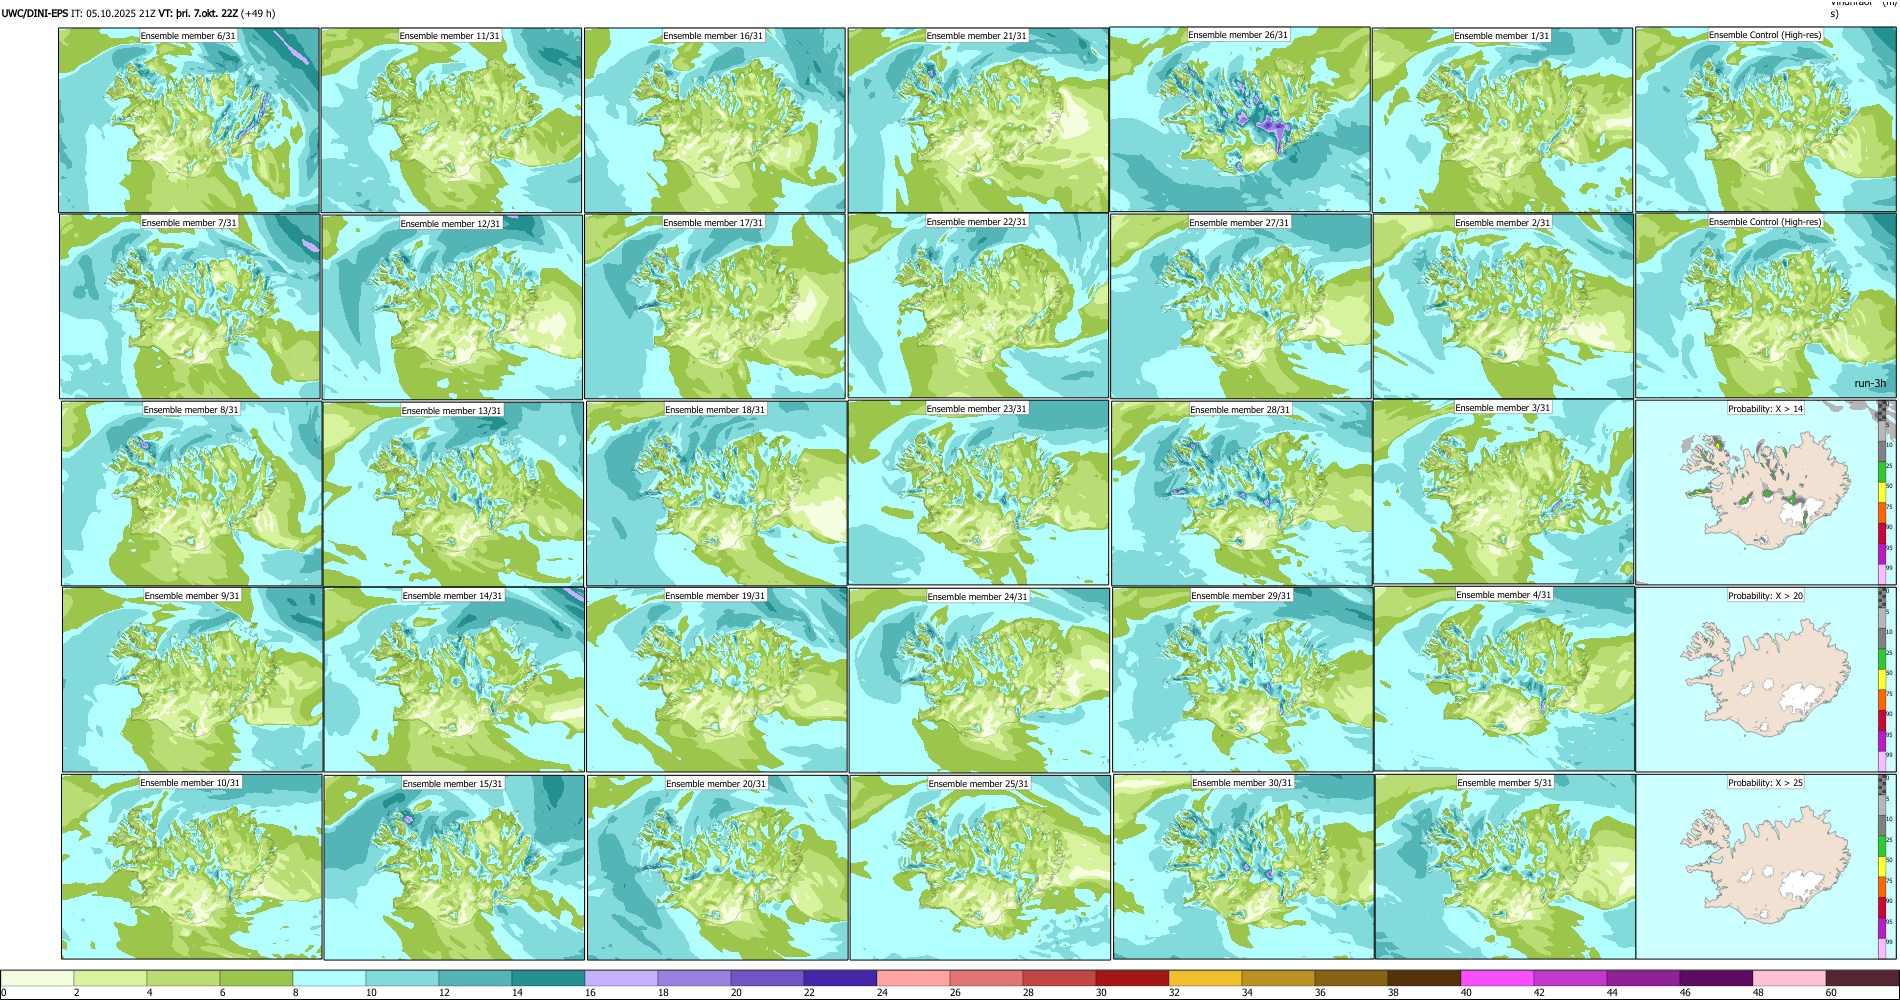The width and height of the screenshot is (1900, 1000).
Task: Pick the 8–10 light cyan legend swatch
Action: pos(329,978)
